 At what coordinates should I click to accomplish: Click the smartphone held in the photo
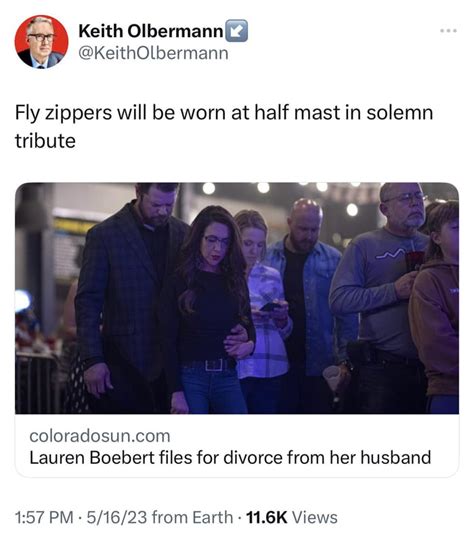[x=270, y=306]
